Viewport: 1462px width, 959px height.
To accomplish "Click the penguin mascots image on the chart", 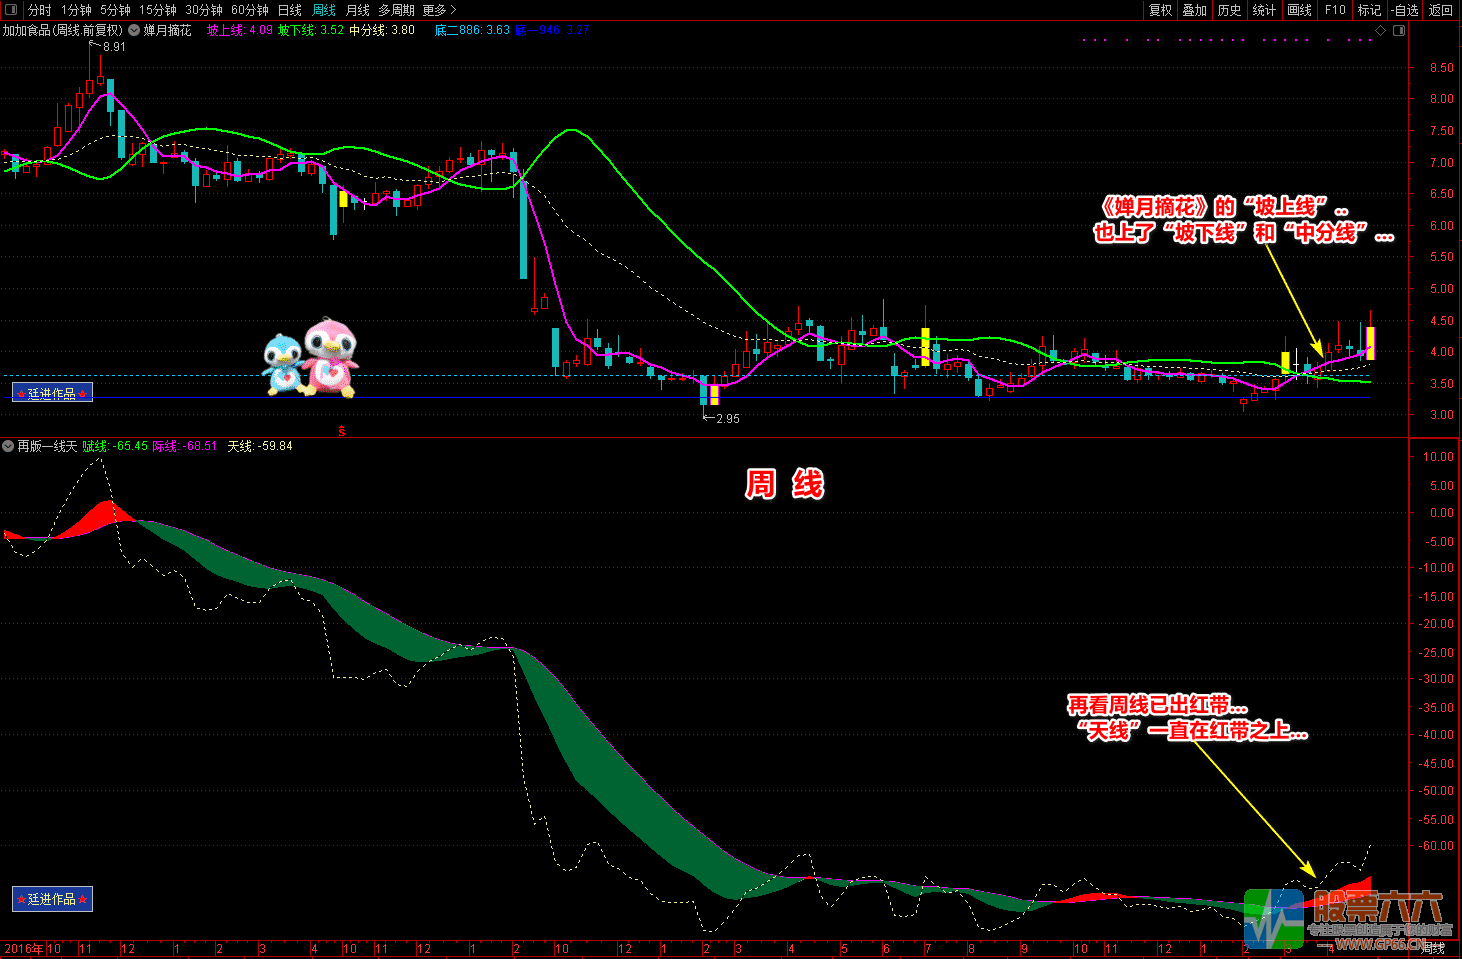I will [311, 357].
